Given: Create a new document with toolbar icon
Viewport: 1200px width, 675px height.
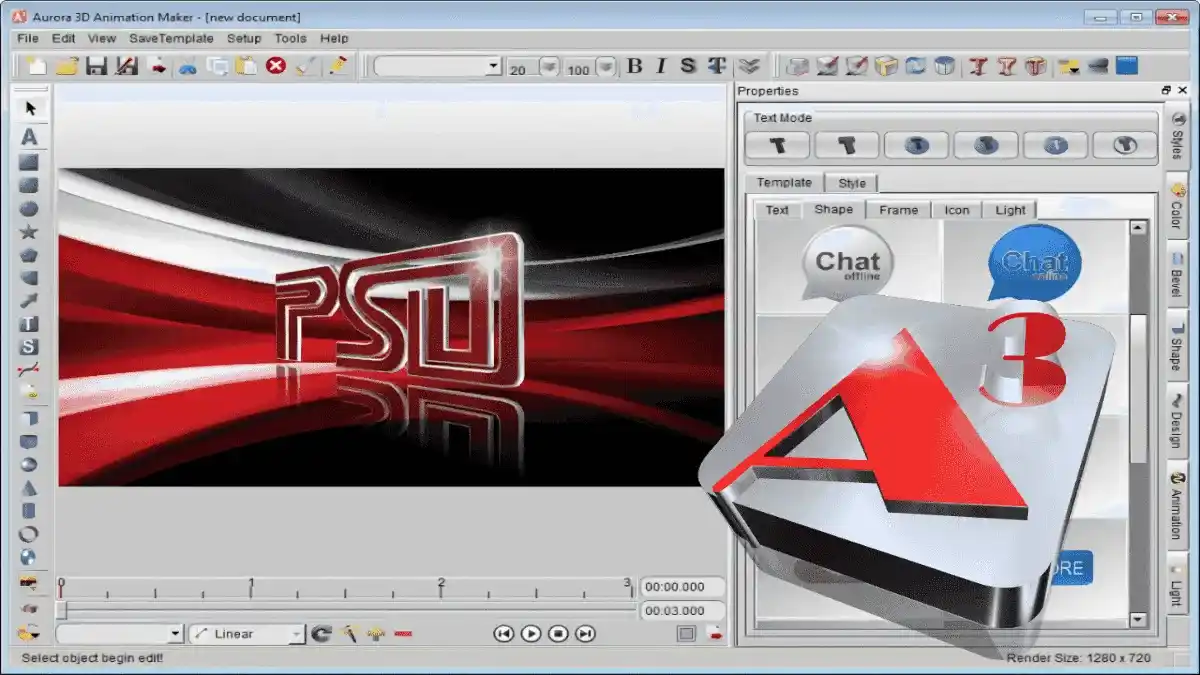Looking at the screenshot, I should pyautogui.click(x=37, y=66).
